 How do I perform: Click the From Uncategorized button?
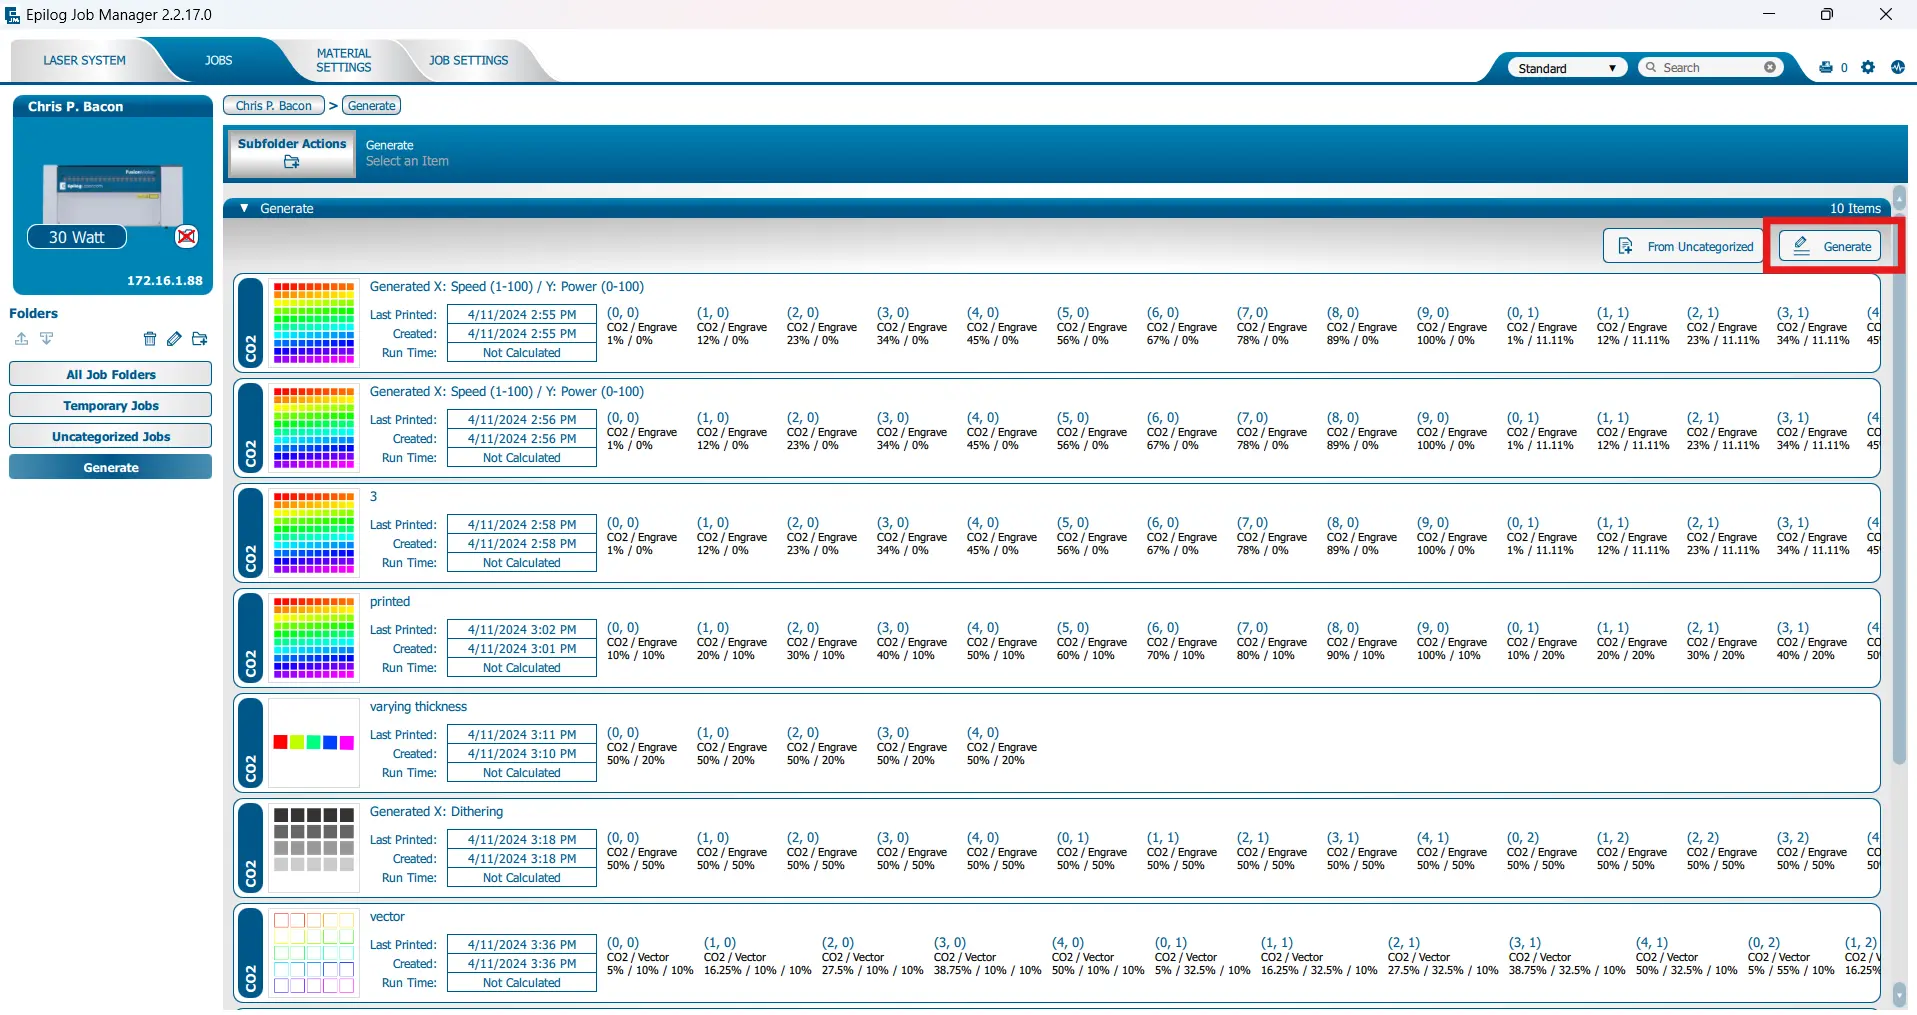click(1686, 246)
